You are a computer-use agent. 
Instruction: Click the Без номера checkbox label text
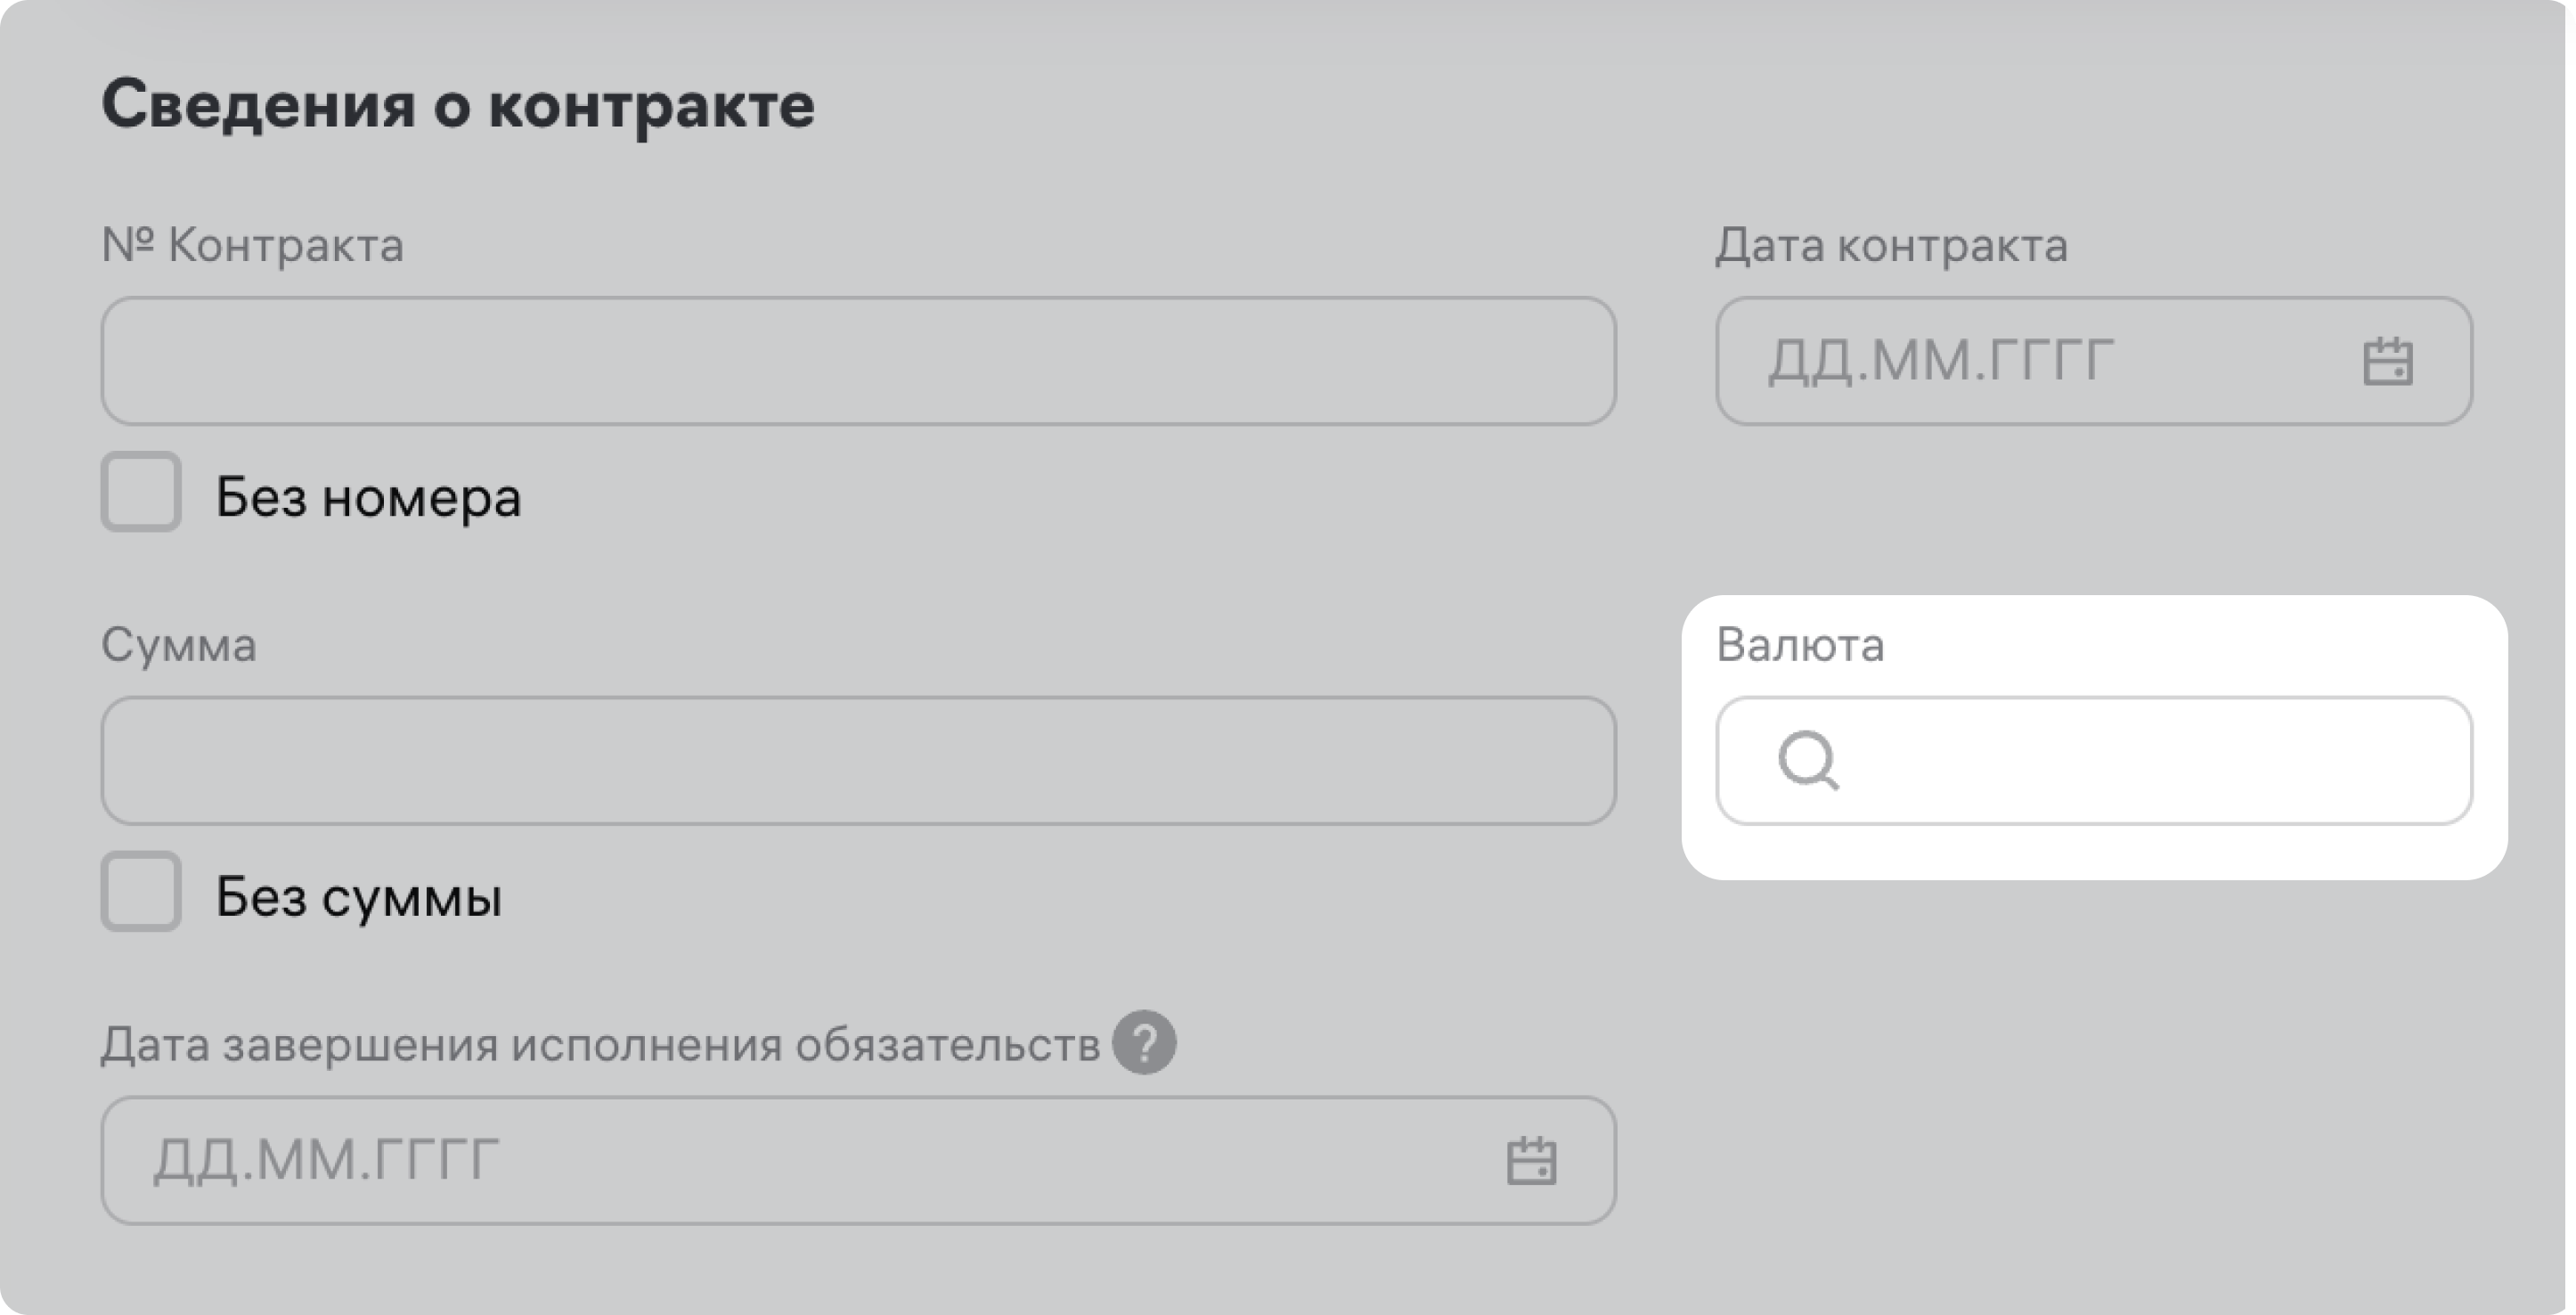click(368, 497)
